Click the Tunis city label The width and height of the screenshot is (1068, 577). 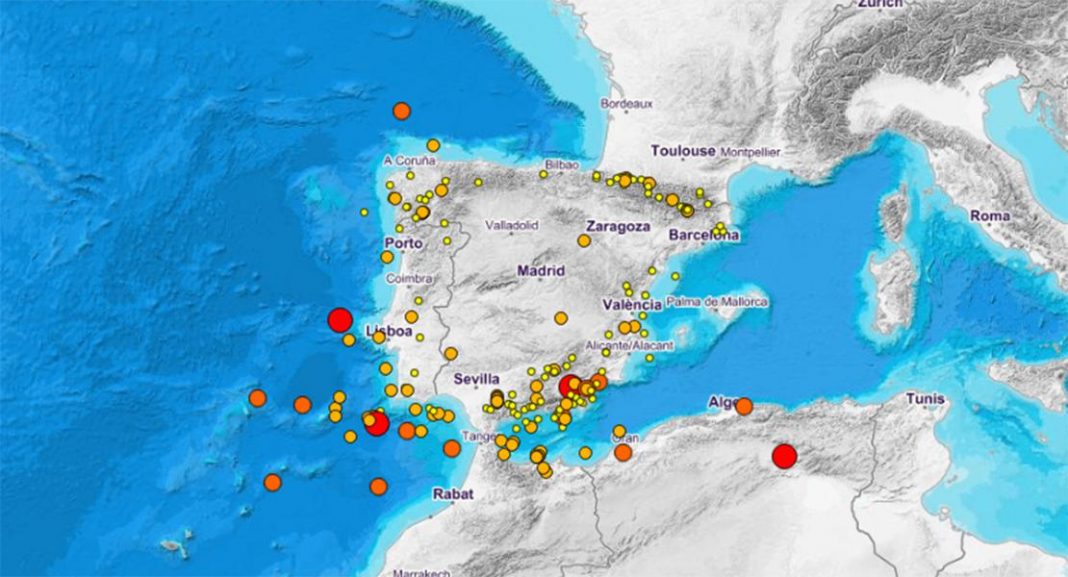point(925,399)
